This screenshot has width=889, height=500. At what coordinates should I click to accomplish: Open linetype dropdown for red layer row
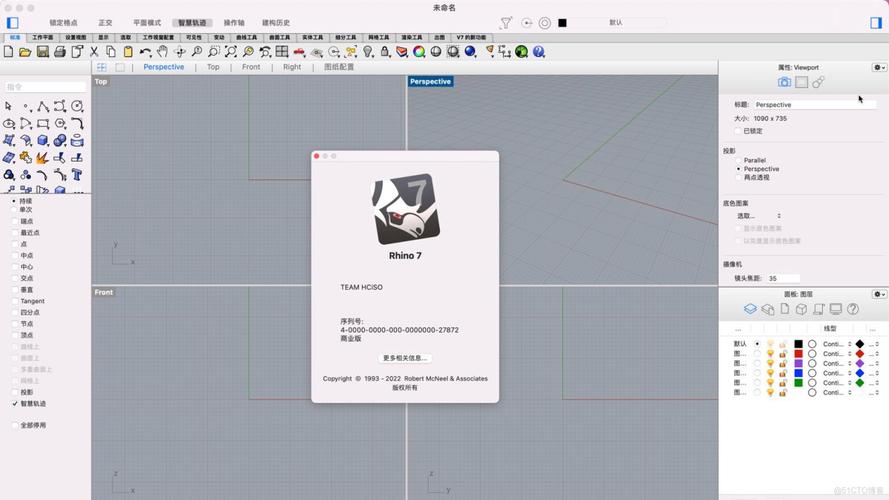837,354
